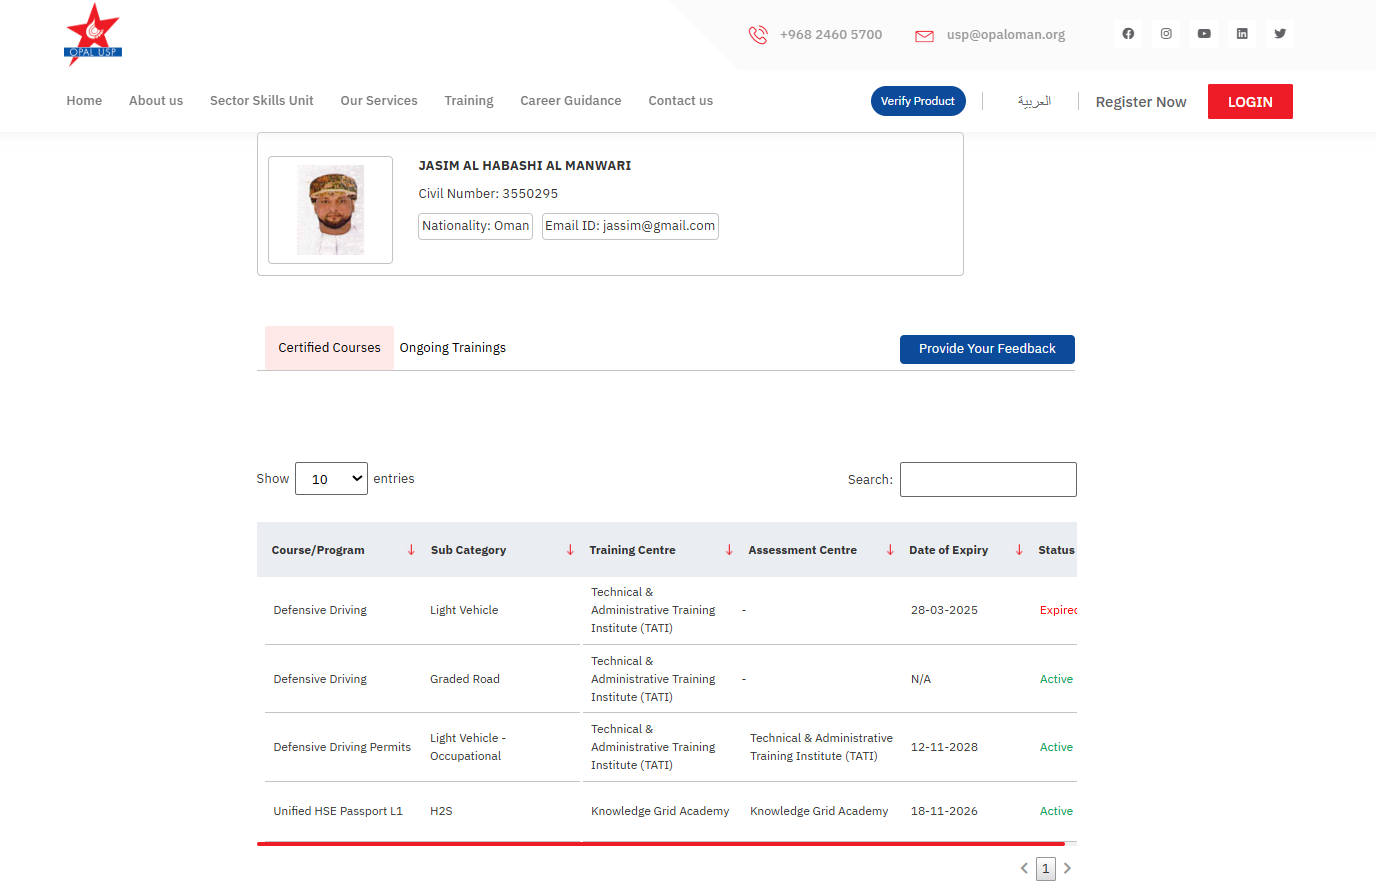Sort table by Date of Expiry arrow

(1019, 550)
